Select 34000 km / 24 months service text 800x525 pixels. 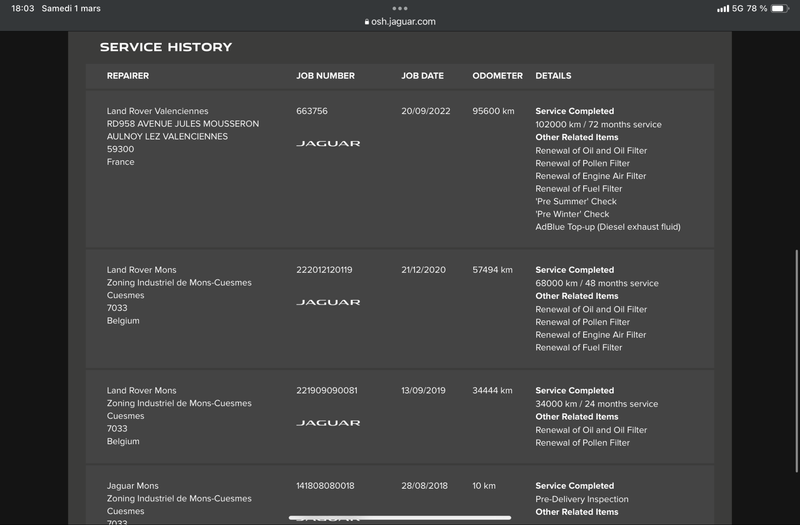(x=596, y=404)
